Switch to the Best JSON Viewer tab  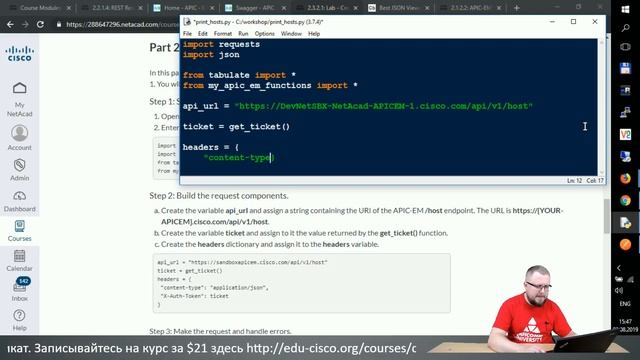pyautogui.click(x=399, y=8)
